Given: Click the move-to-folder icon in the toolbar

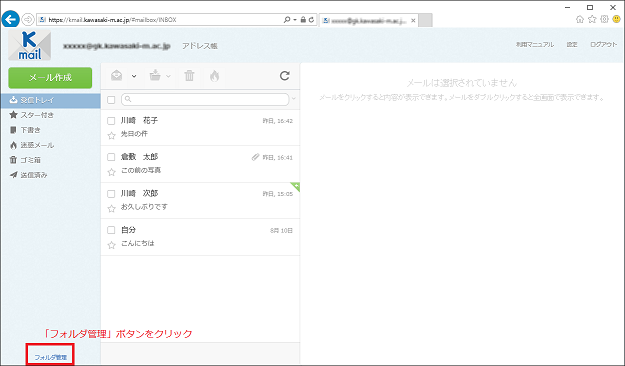Looking at the screenshot, I should pyautogui.click(x=155, y=75).
